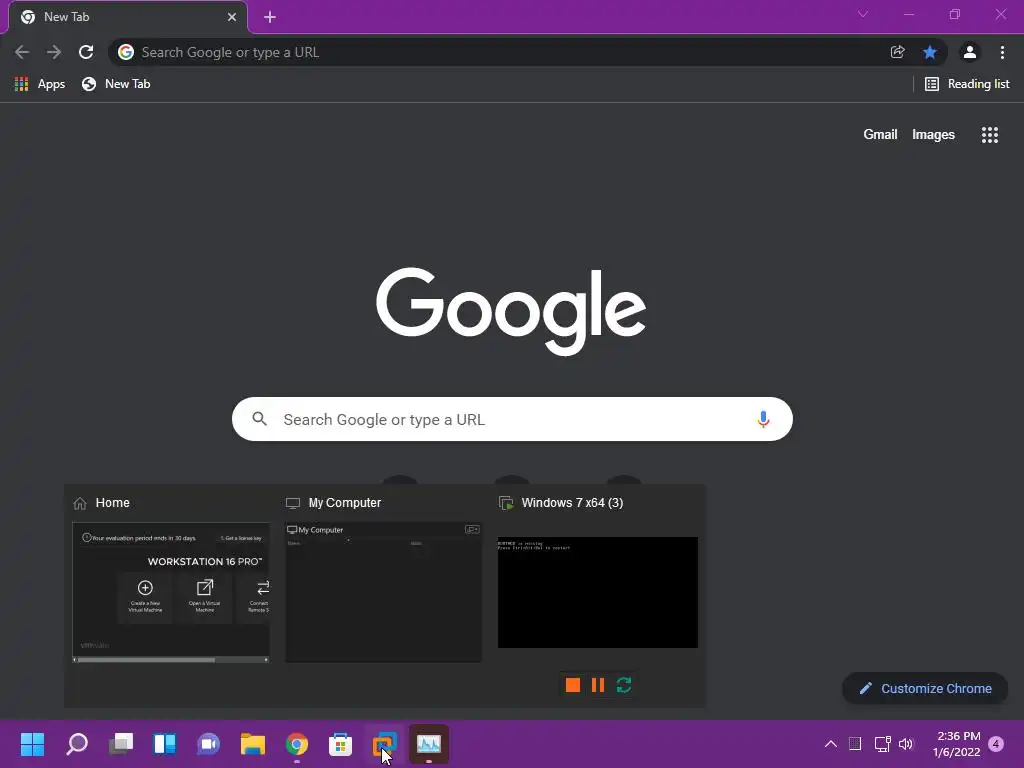Restart the Windows 7 x64 virtual machine

coord(624,685)
